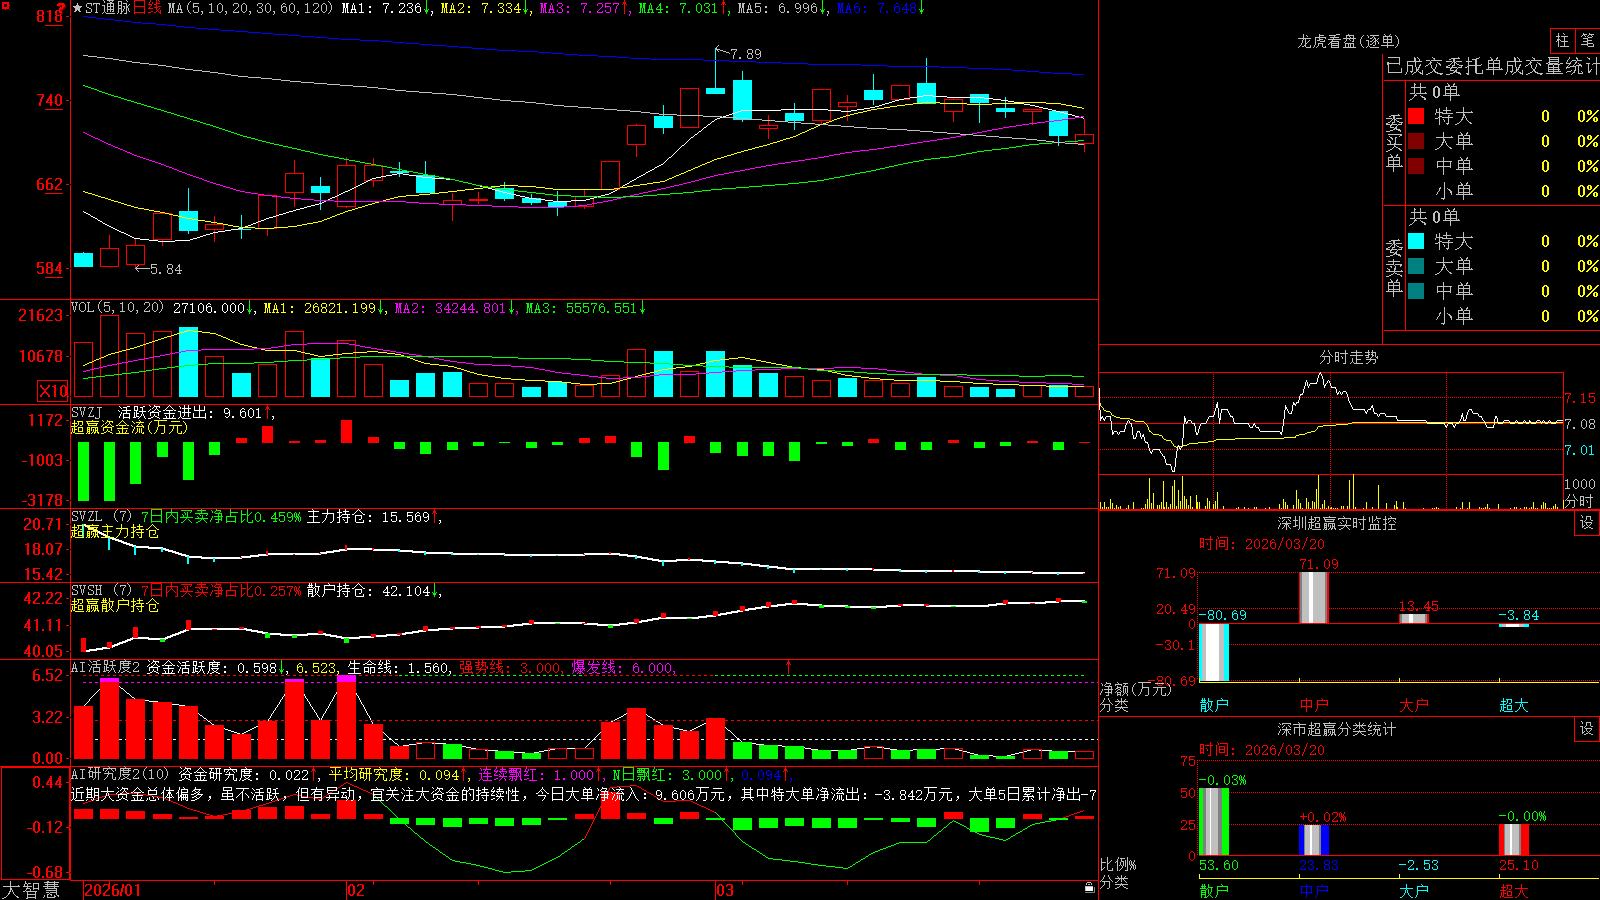Image resolution: width=1600 pixels, height=900 pixels.
Task: Open the red question mark help icon
Action: pos(61,8)
